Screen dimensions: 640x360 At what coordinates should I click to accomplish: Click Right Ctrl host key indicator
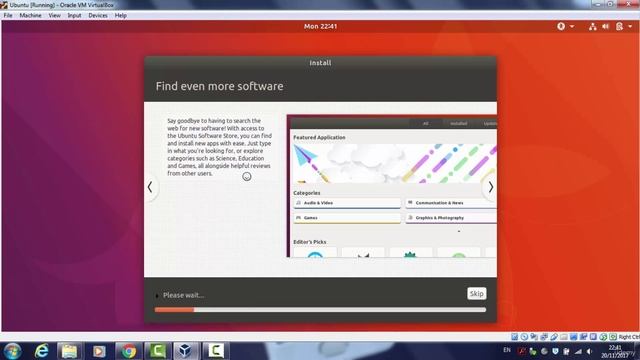[629, 337]
